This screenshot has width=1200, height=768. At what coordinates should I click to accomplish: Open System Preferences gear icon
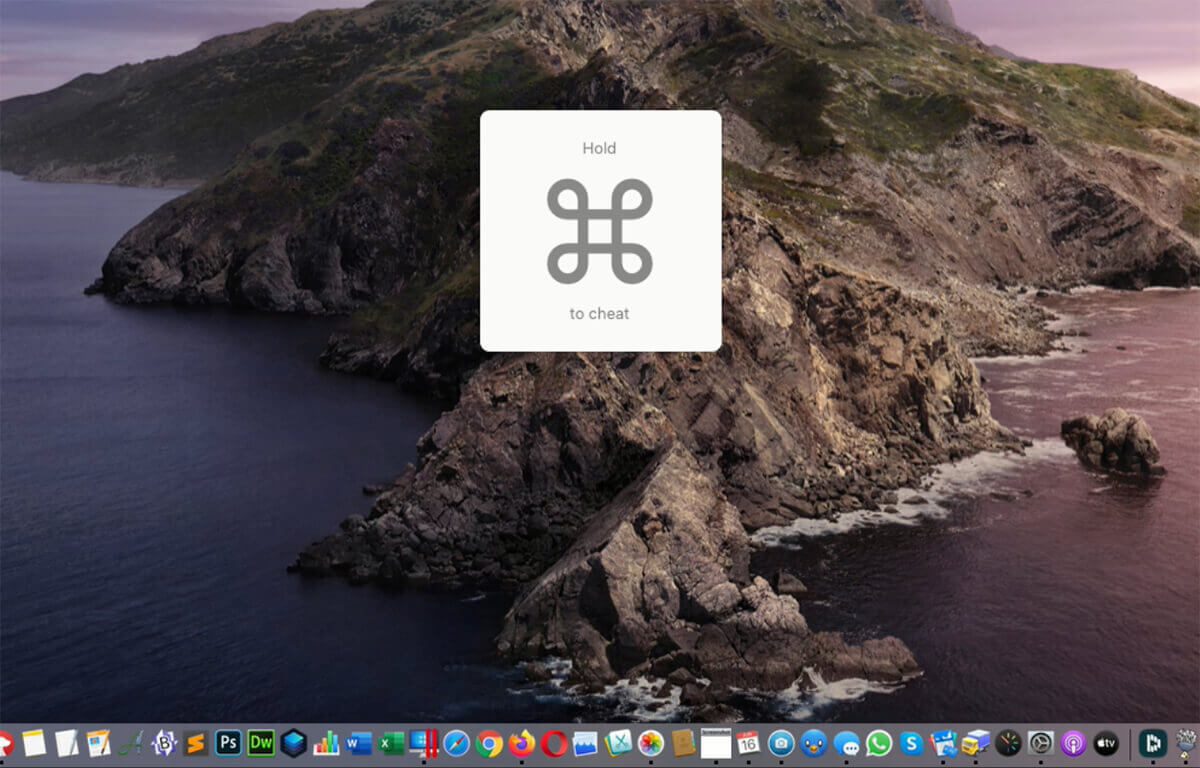coord(1041,743)
